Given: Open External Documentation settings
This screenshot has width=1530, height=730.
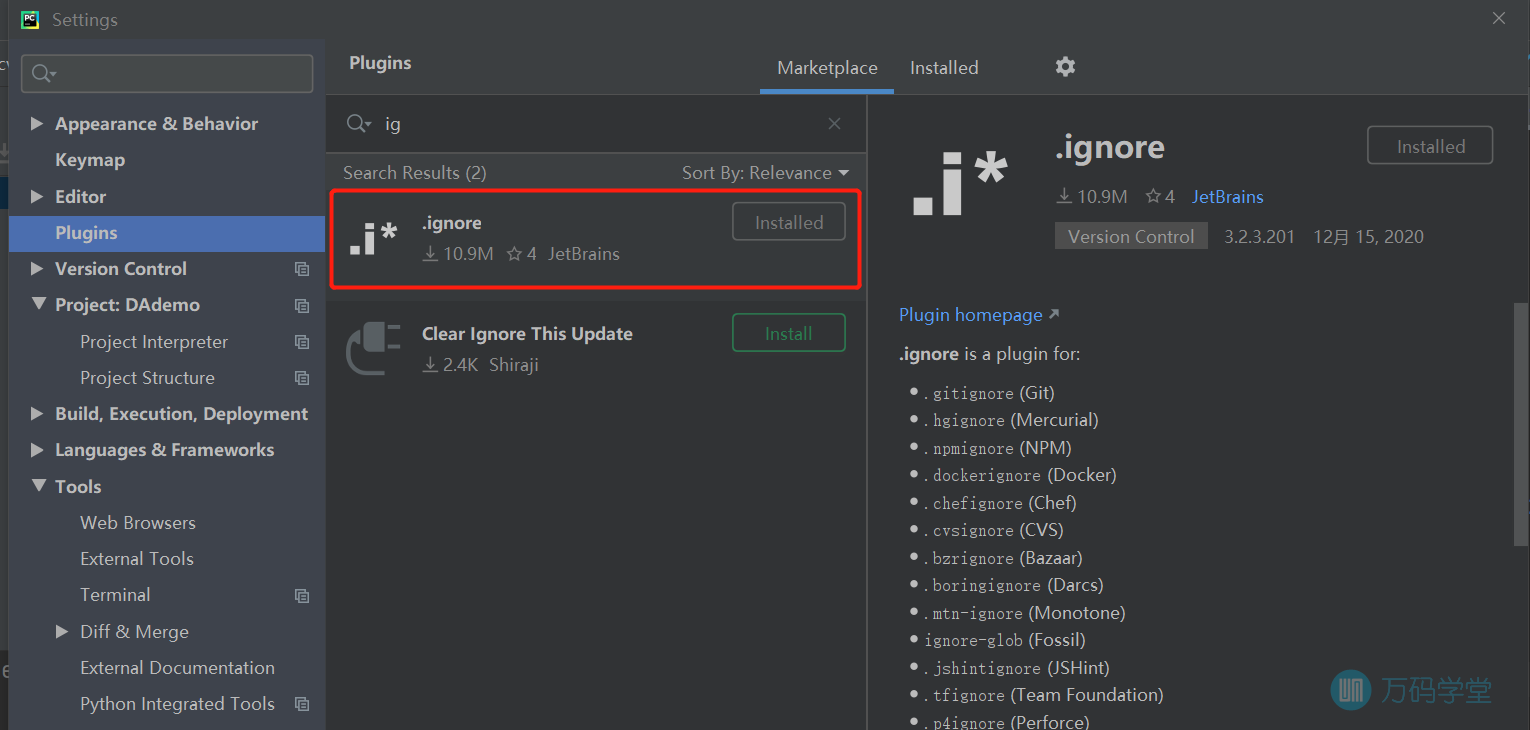Looking at the screenshot, I should pos(177,668).
